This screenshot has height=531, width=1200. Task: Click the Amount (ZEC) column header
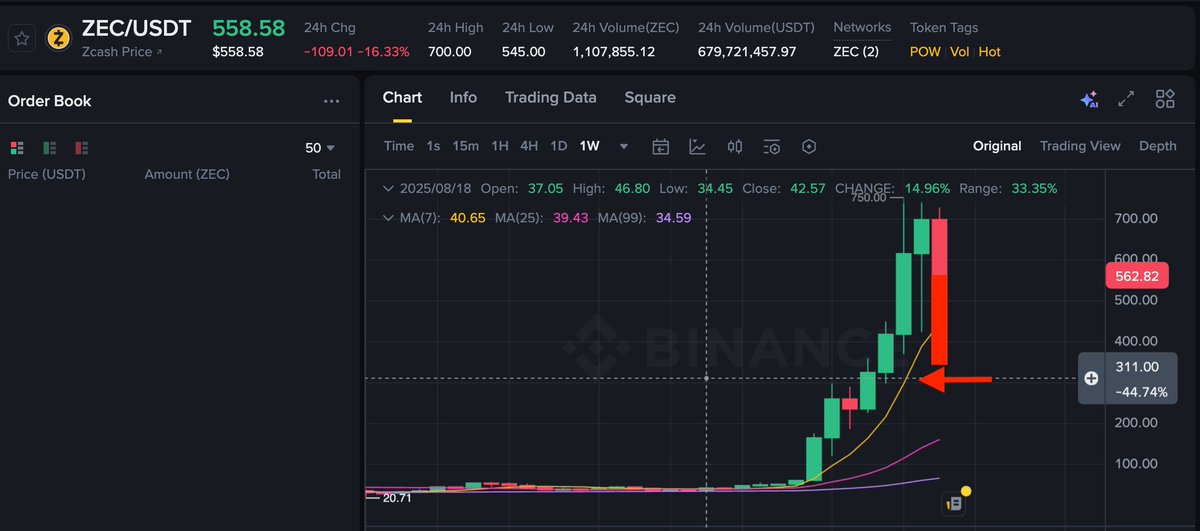[187, 174]
